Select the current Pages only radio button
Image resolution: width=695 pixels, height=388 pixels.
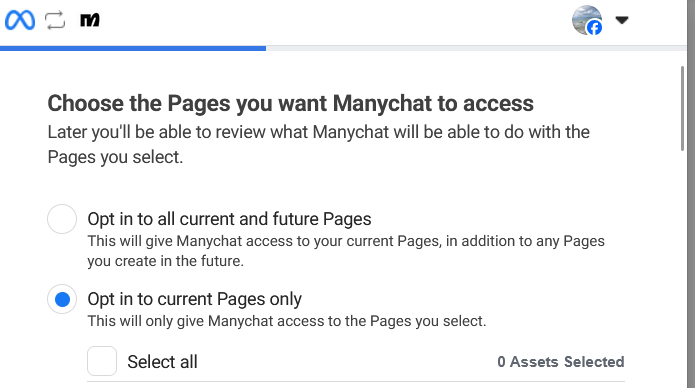[x=62, y=299]
